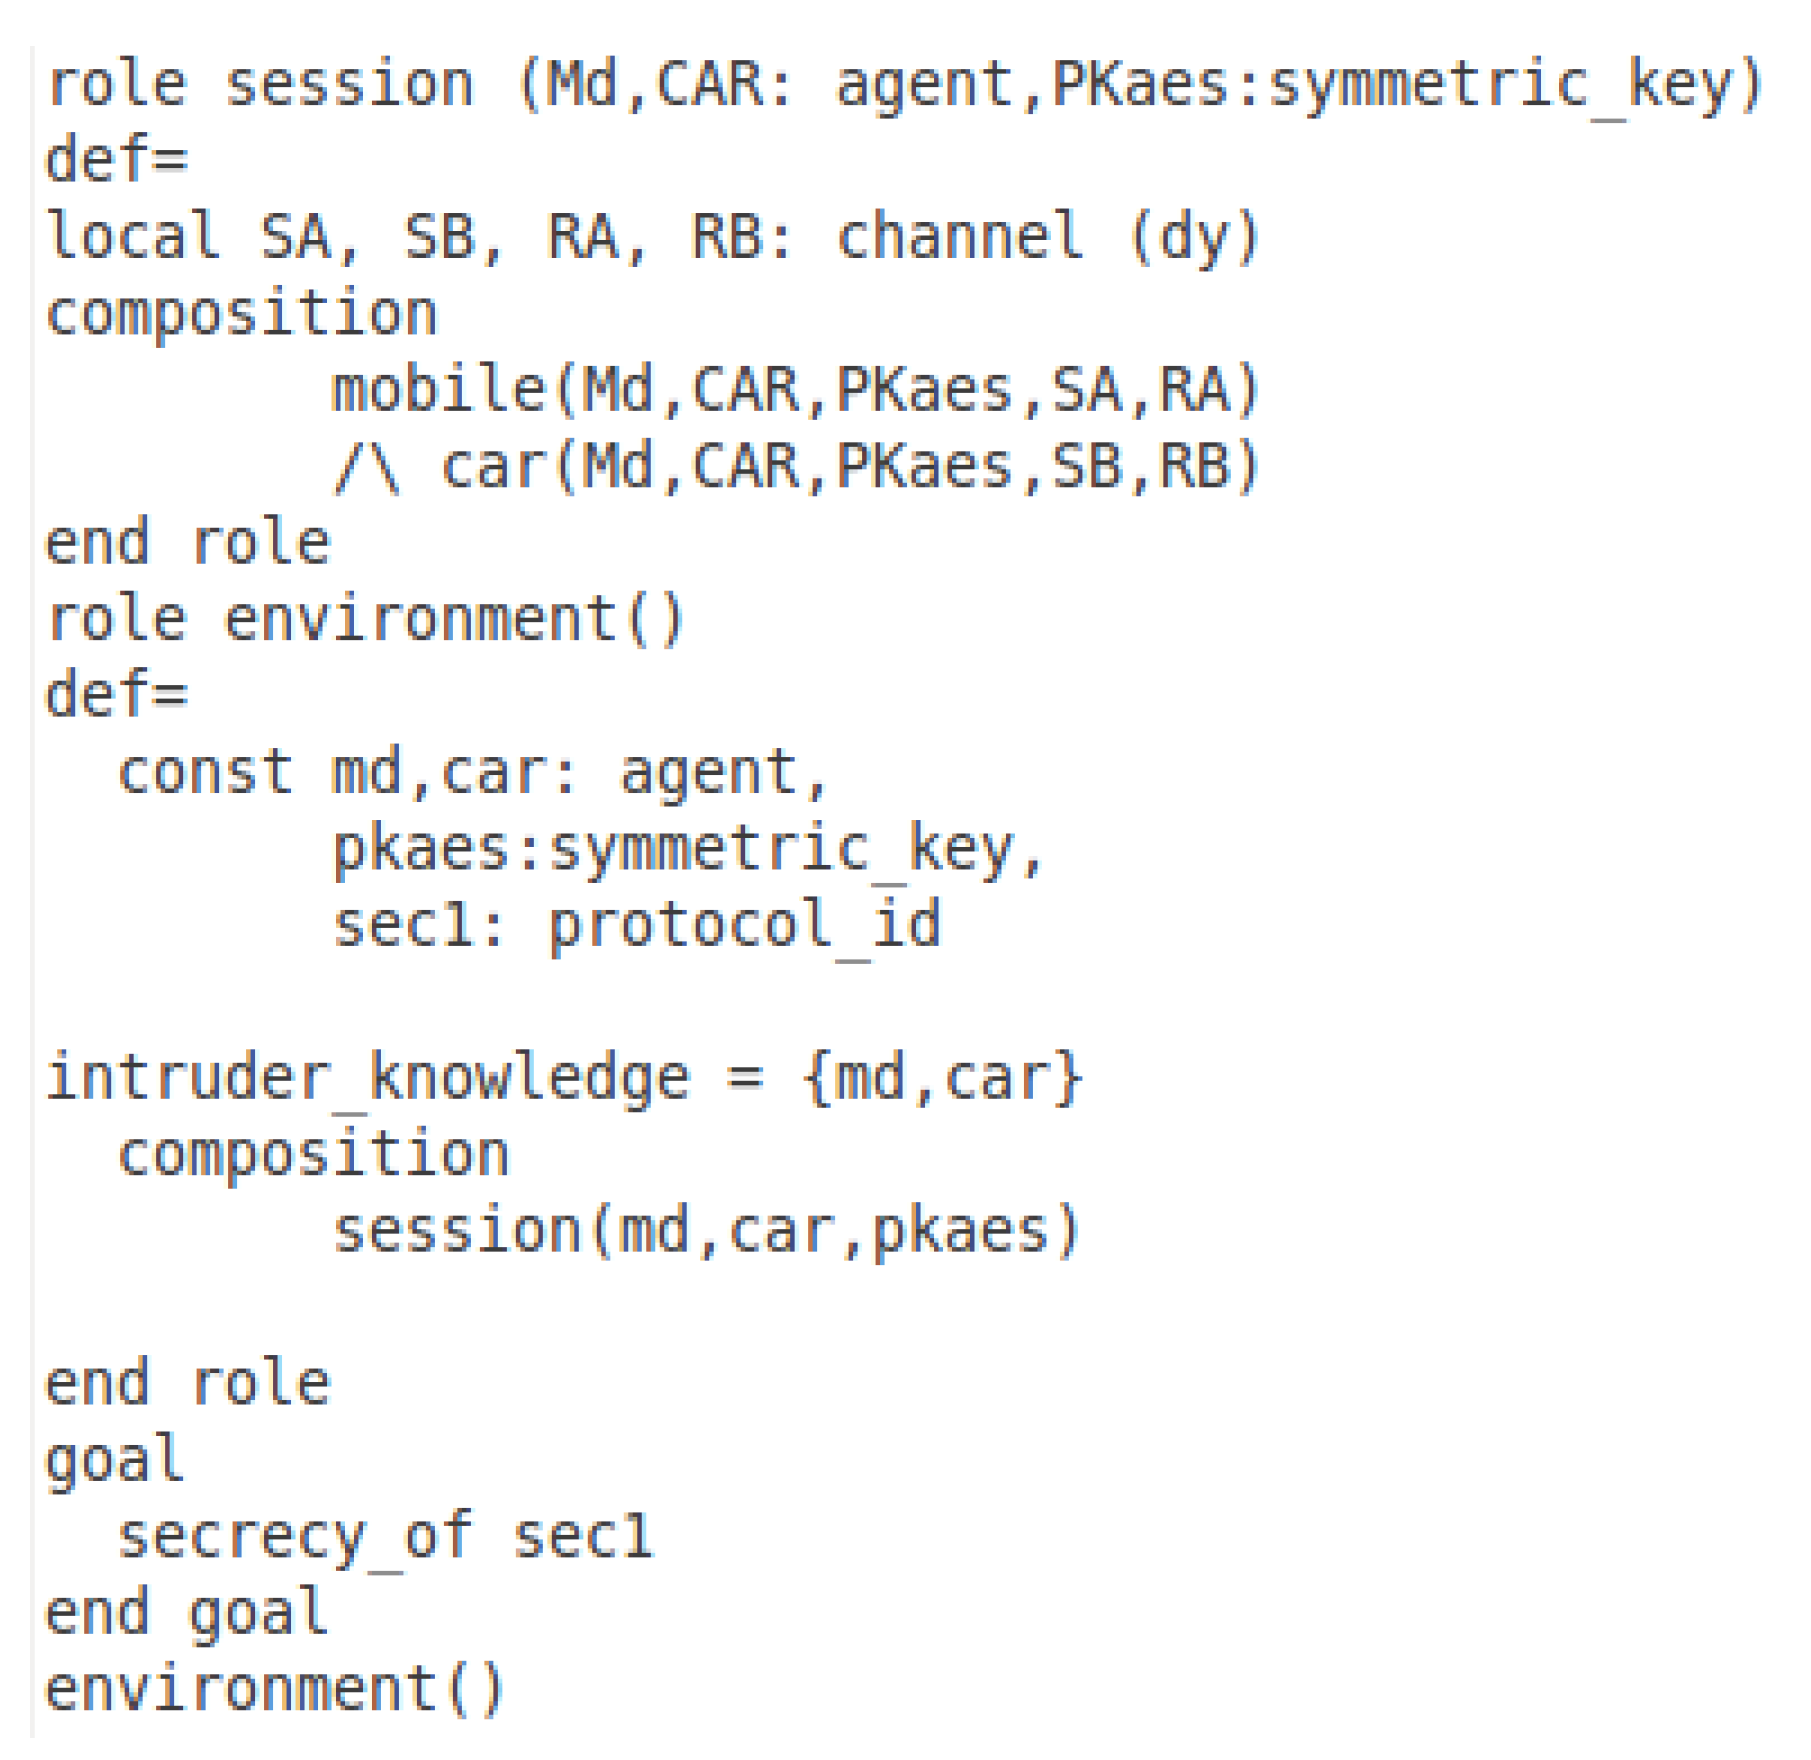Viewport: 1811px width, 1760px height.
Task: Click the word 'agent' in the session signature
Action: point(924,85)
